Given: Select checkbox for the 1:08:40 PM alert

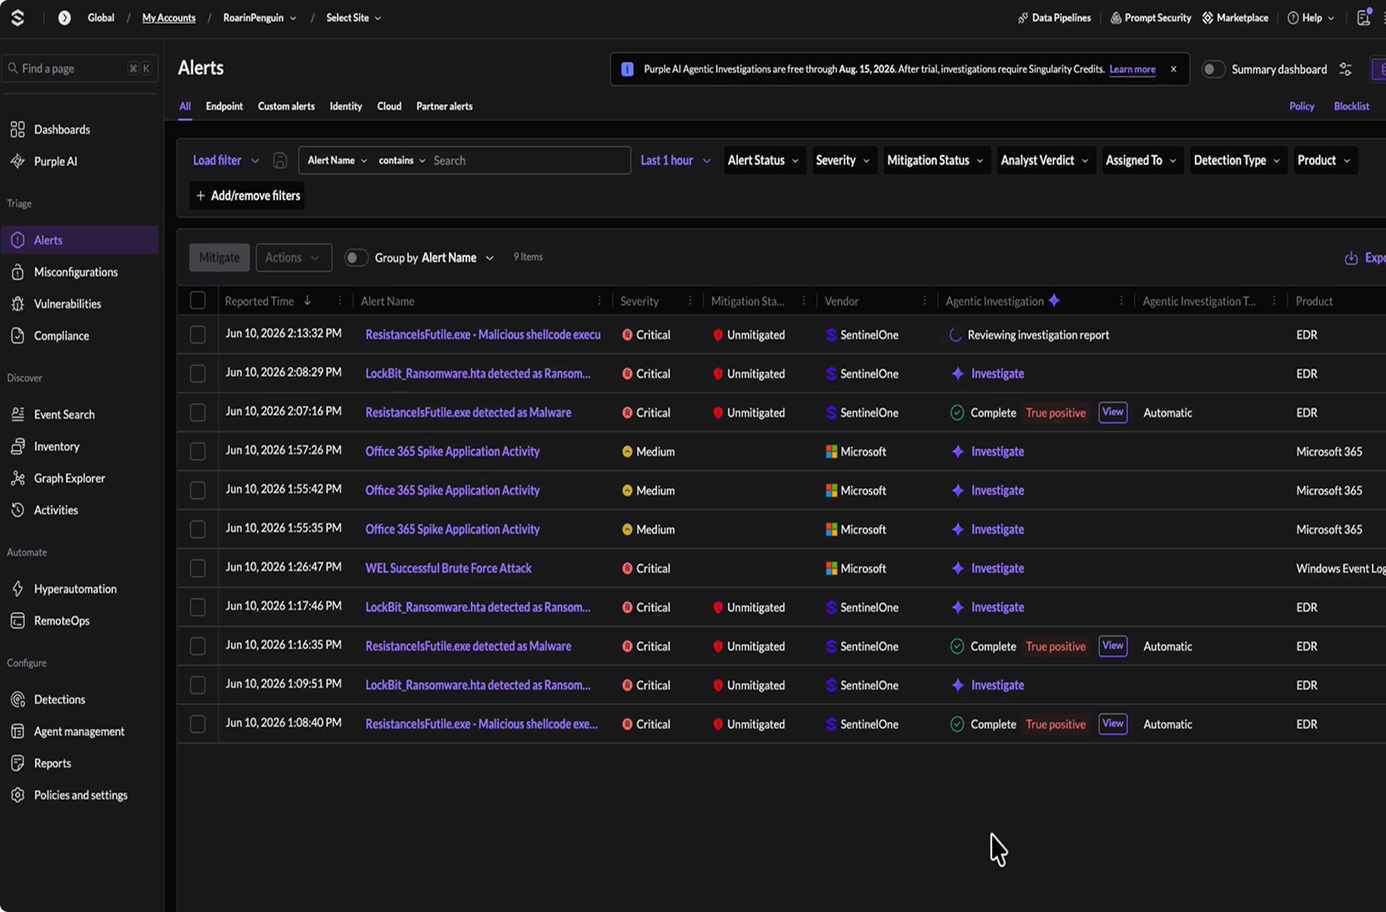Looking at the screenshot, I should (198, 724).
